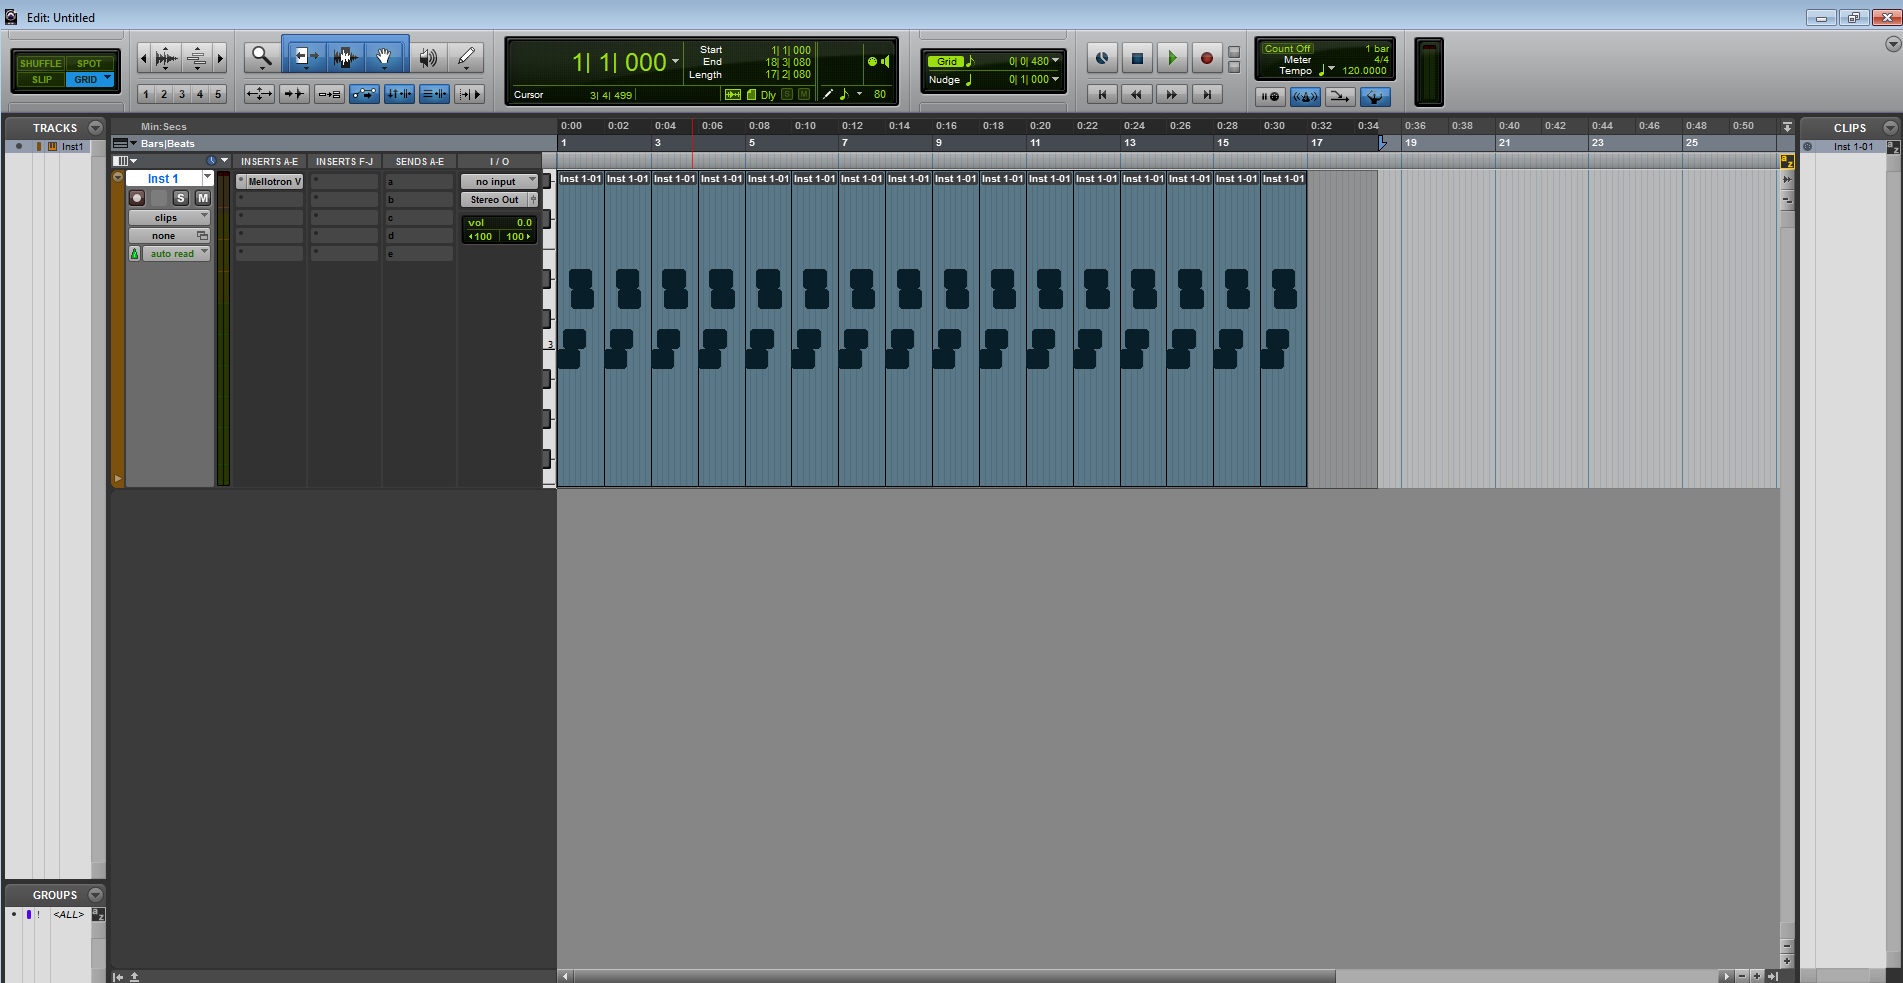Record-enable the Inst 1 track
1903x983 pixels.
(x=138, y=198)
